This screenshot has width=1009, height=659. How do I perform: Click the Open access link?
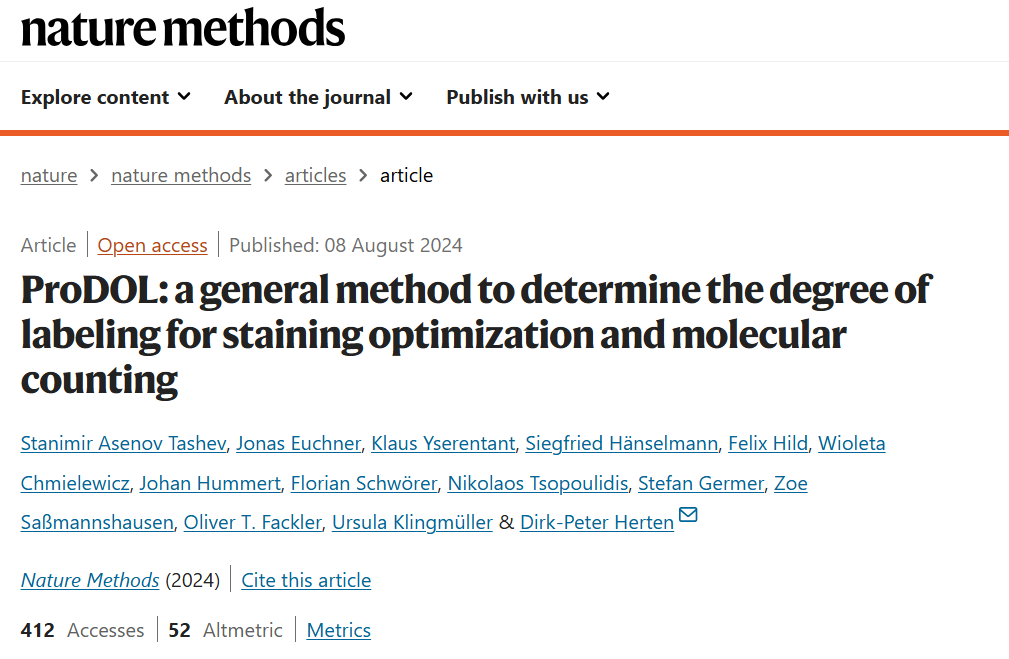[x=153, y=245]
